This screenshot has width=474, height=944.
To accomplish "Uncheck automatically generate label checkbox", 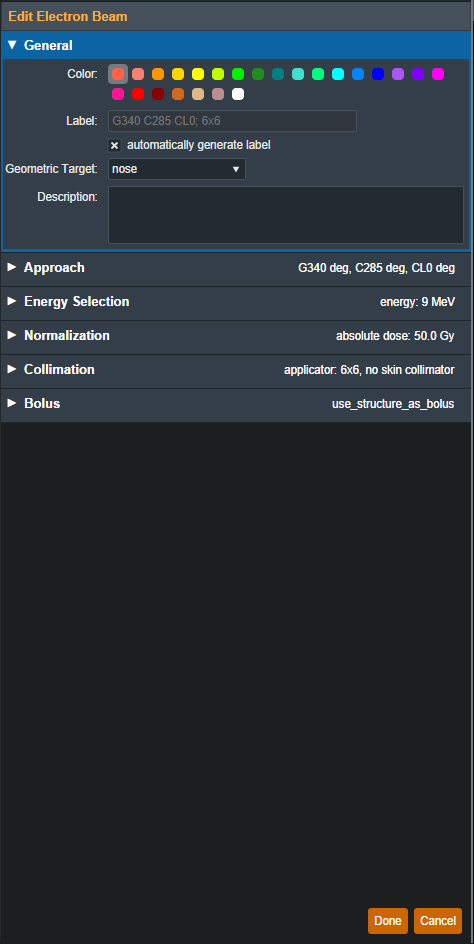I will point(114,146).
